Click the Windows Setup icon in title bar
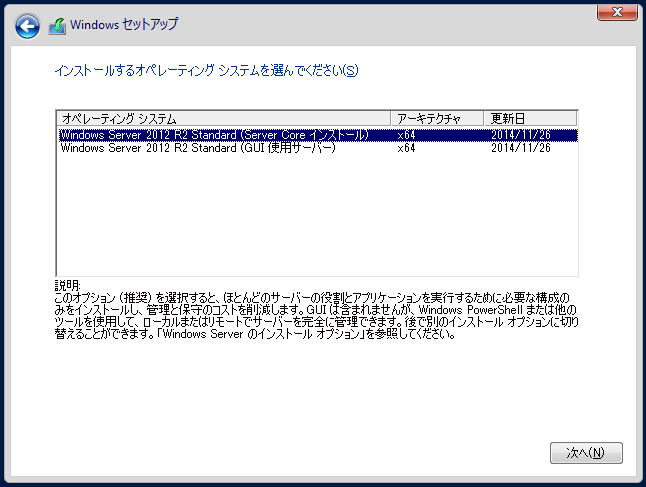The image size is (646, 487). point(57,26)
